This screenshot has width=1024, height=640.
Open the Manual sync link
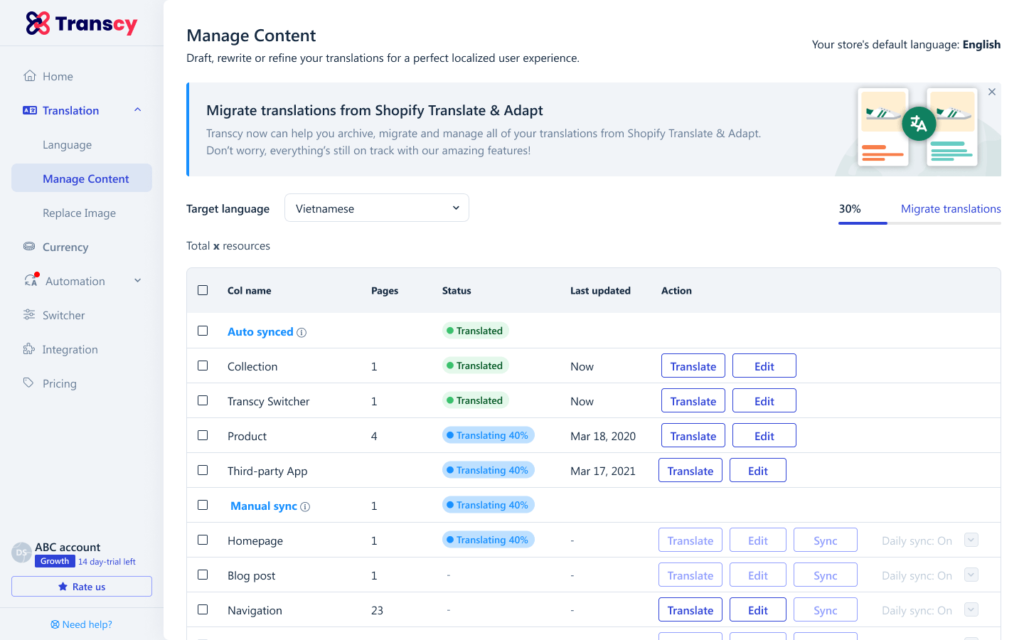(x=264, y=506)
